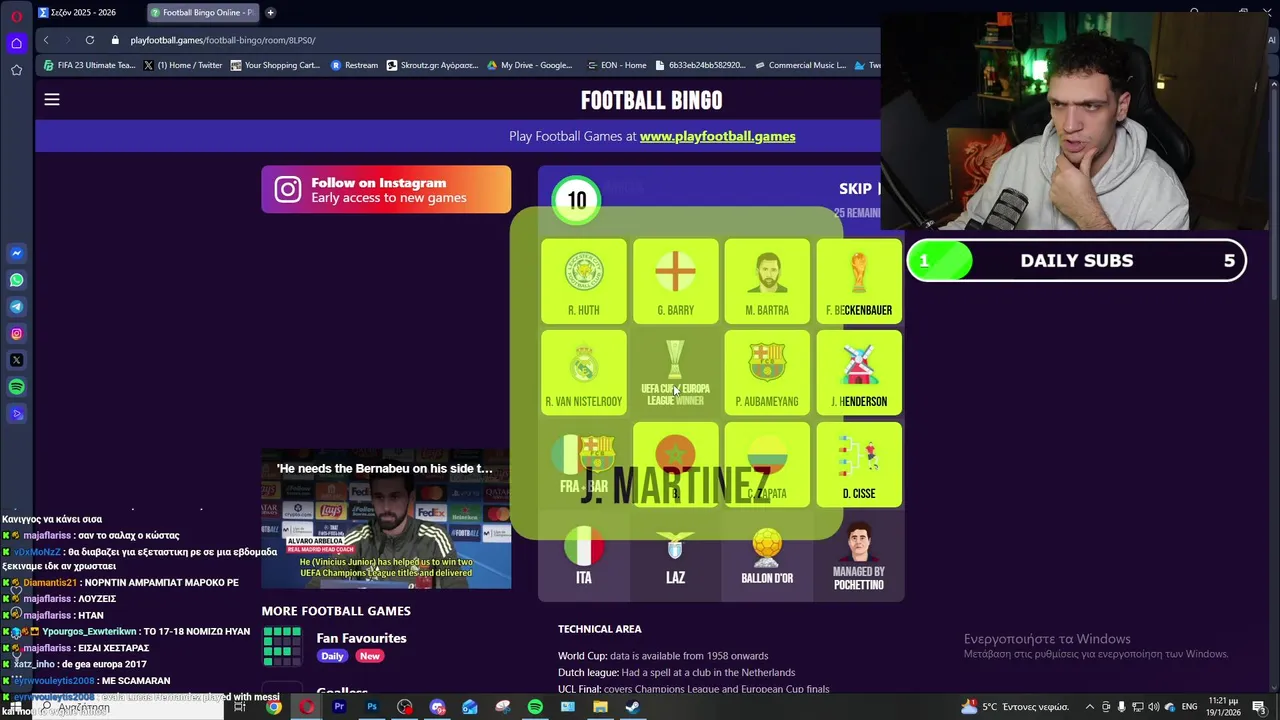1280x720 pixels.
Task: Play the Alvaro Arbeloa video thumbnail
Action: coord(386,518)
